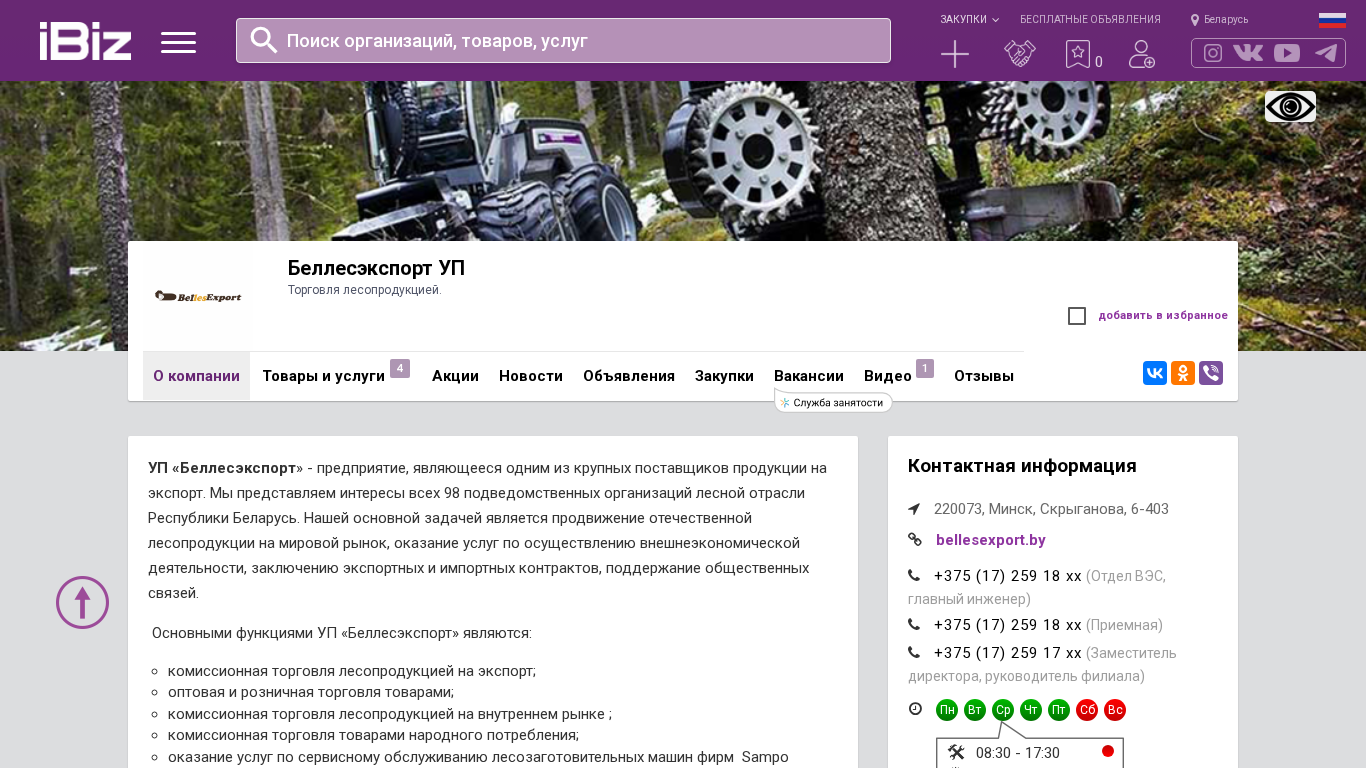This screenshot has height=768, width=1366.
Task: Open the Instagram page icon
Action: 1213,53
